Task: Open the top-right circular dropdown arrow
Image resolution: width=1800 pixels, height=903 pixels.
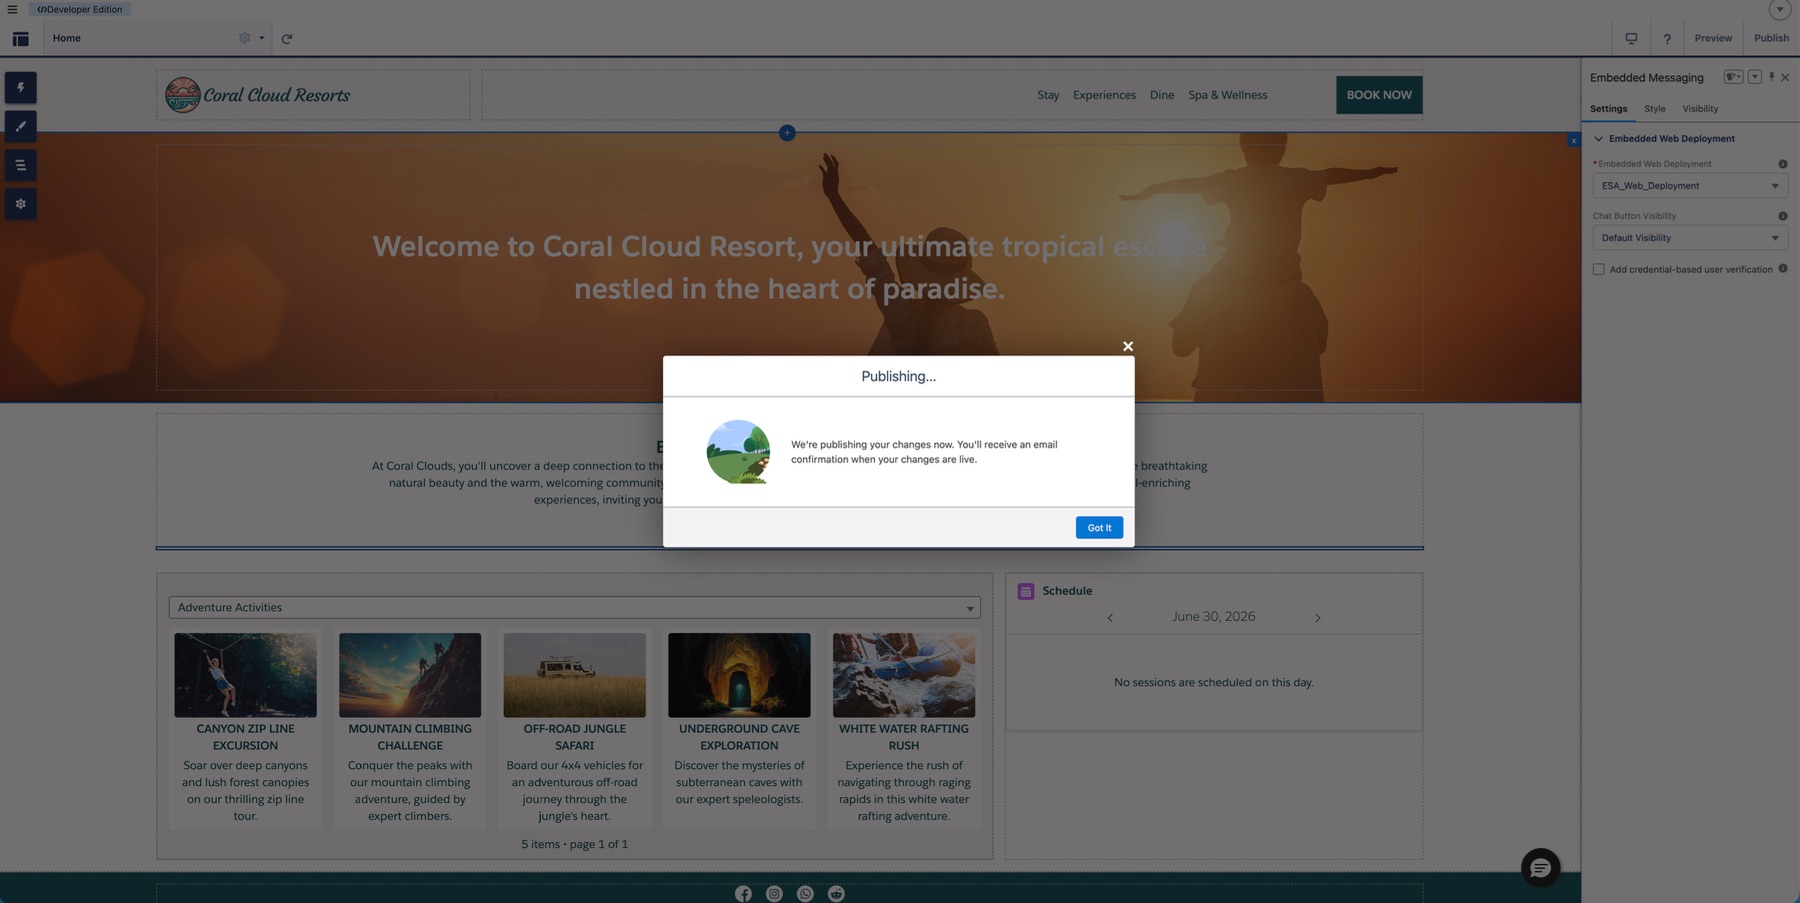Action: [x=1779, y=9]
